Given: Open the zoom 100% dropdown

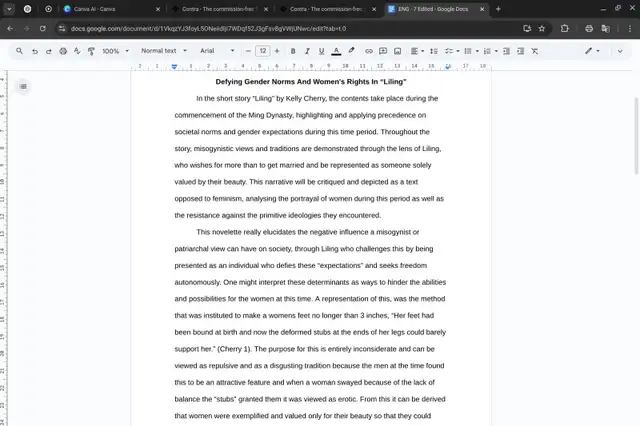Looking at the screenshot, I should pyautogui.click(x=115, y=51).
